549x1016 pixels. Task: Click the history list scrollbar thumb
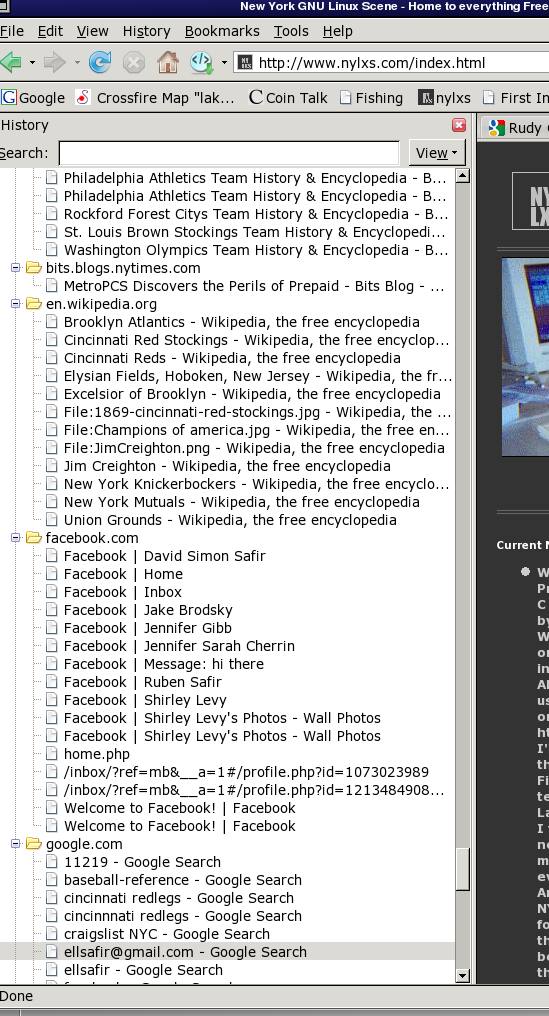pyautogui.click(x=462, y=869)
